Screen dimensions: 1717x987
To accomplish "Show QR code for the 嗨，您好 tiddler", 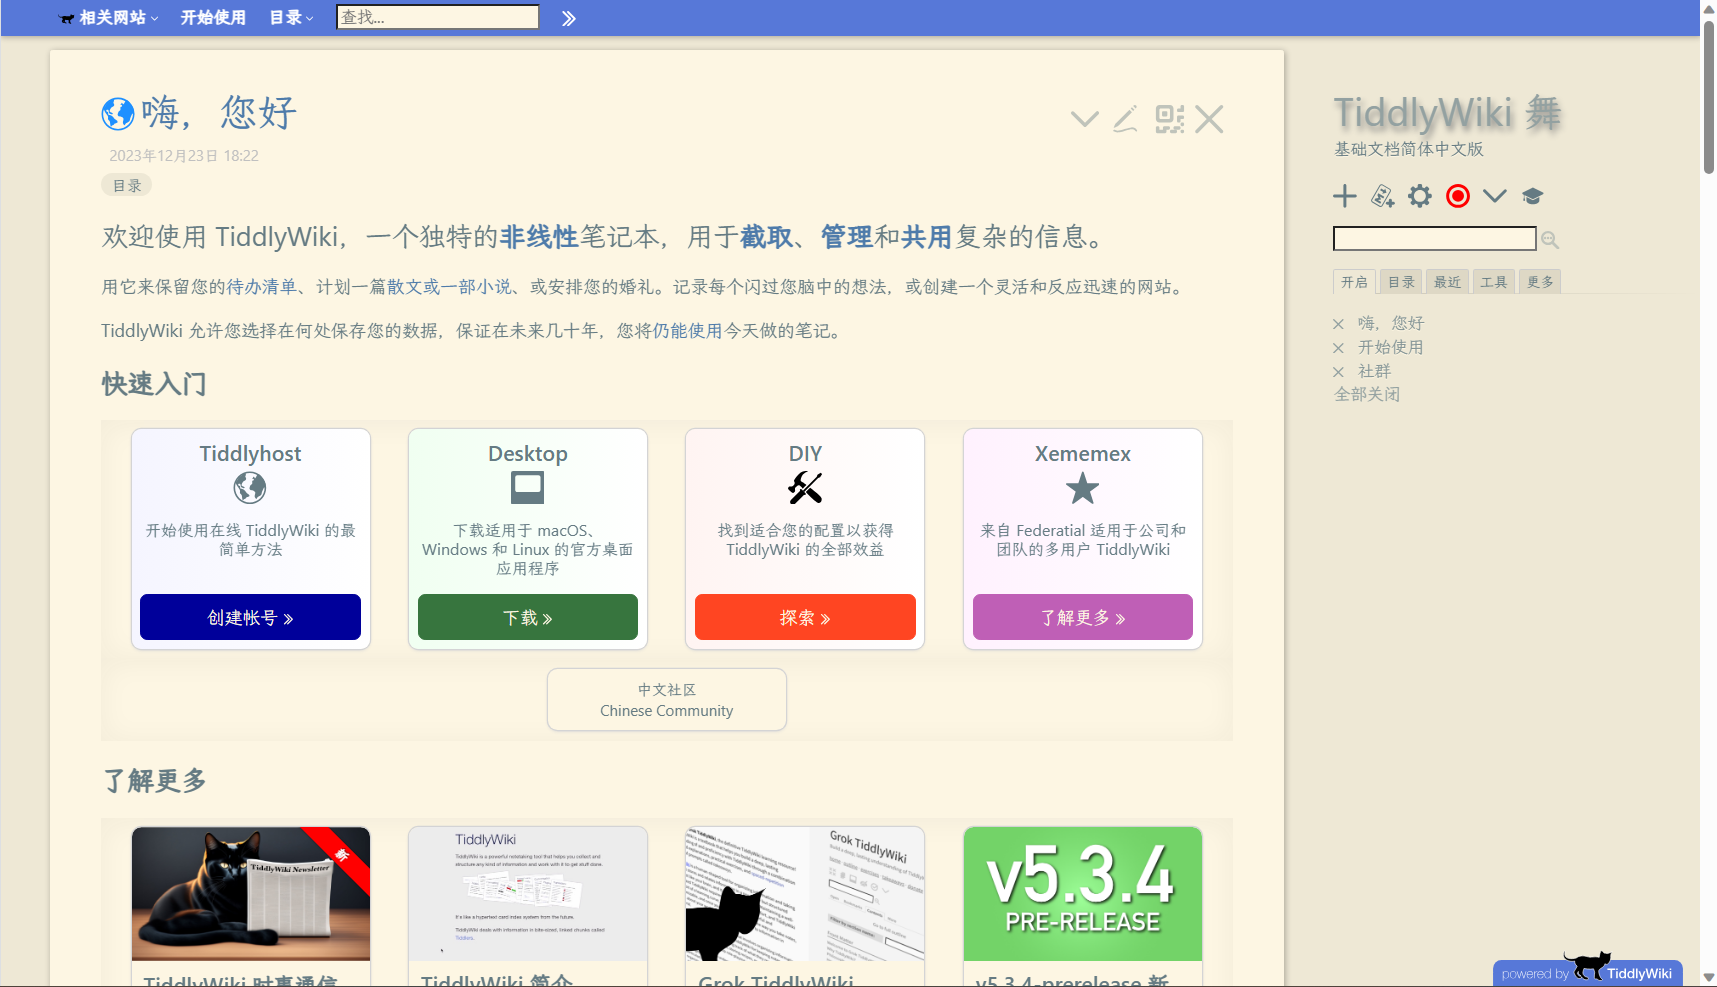I will click(1169, 120).
